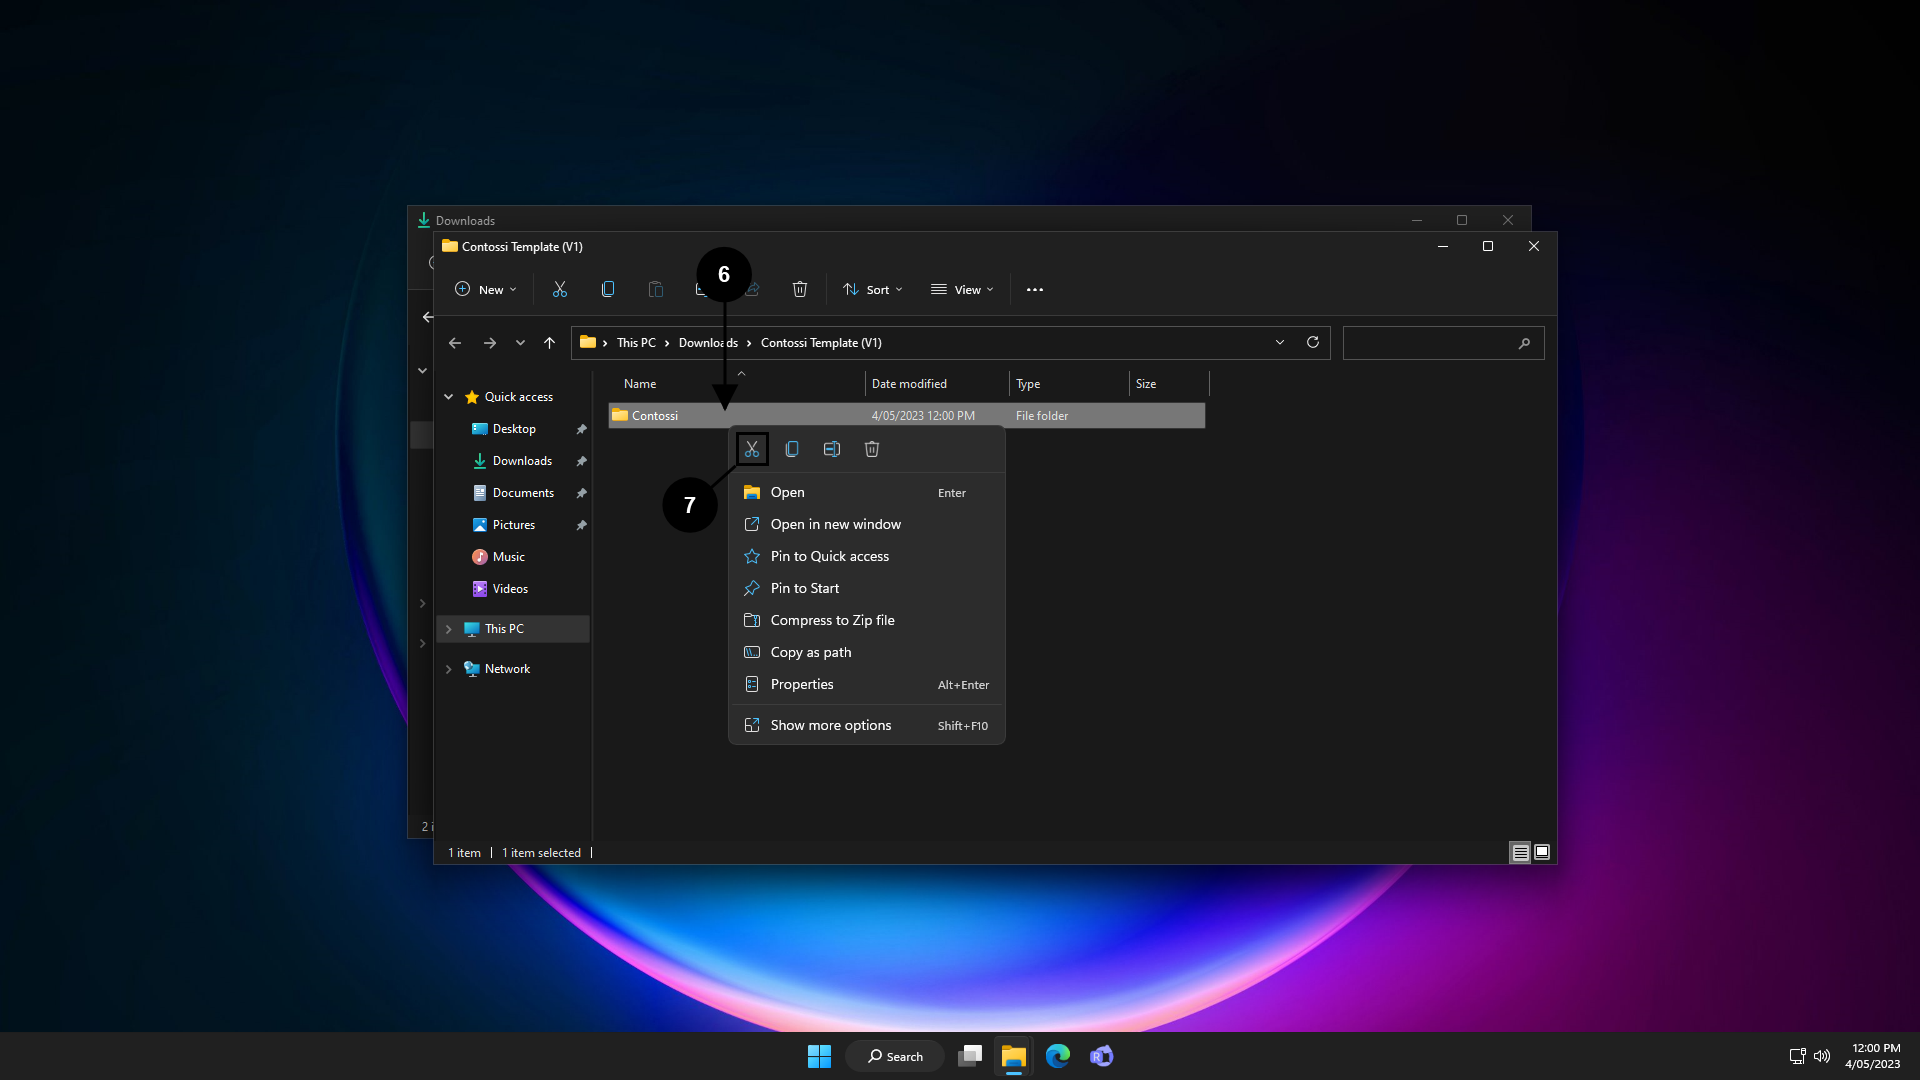The width and height of the screenshot is (1920, 1080).
Task: Select Copy as path menu item
Action: [810, 652]
